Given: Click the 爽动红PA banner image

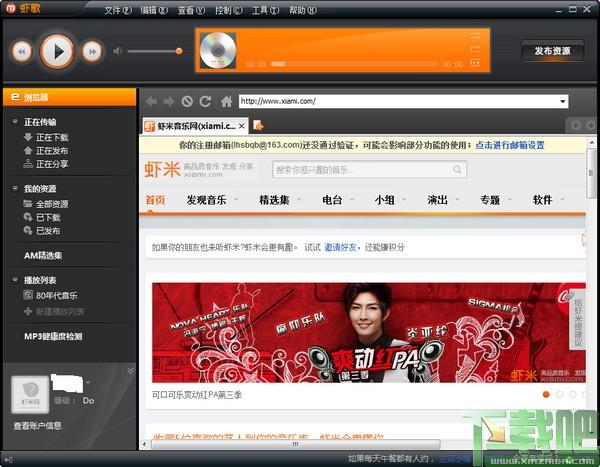Looking at the screenshot, I should [368, 332].
